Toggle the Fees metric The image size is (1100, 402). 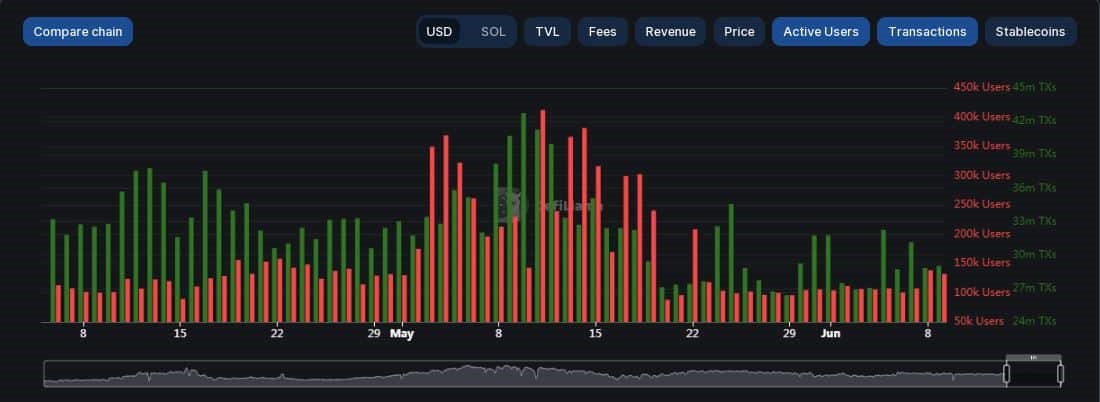603,32
